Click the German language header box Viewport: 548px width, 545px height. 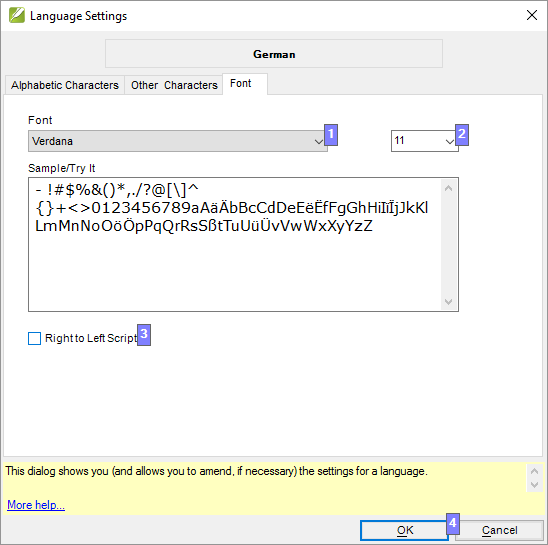click(274, 53)
